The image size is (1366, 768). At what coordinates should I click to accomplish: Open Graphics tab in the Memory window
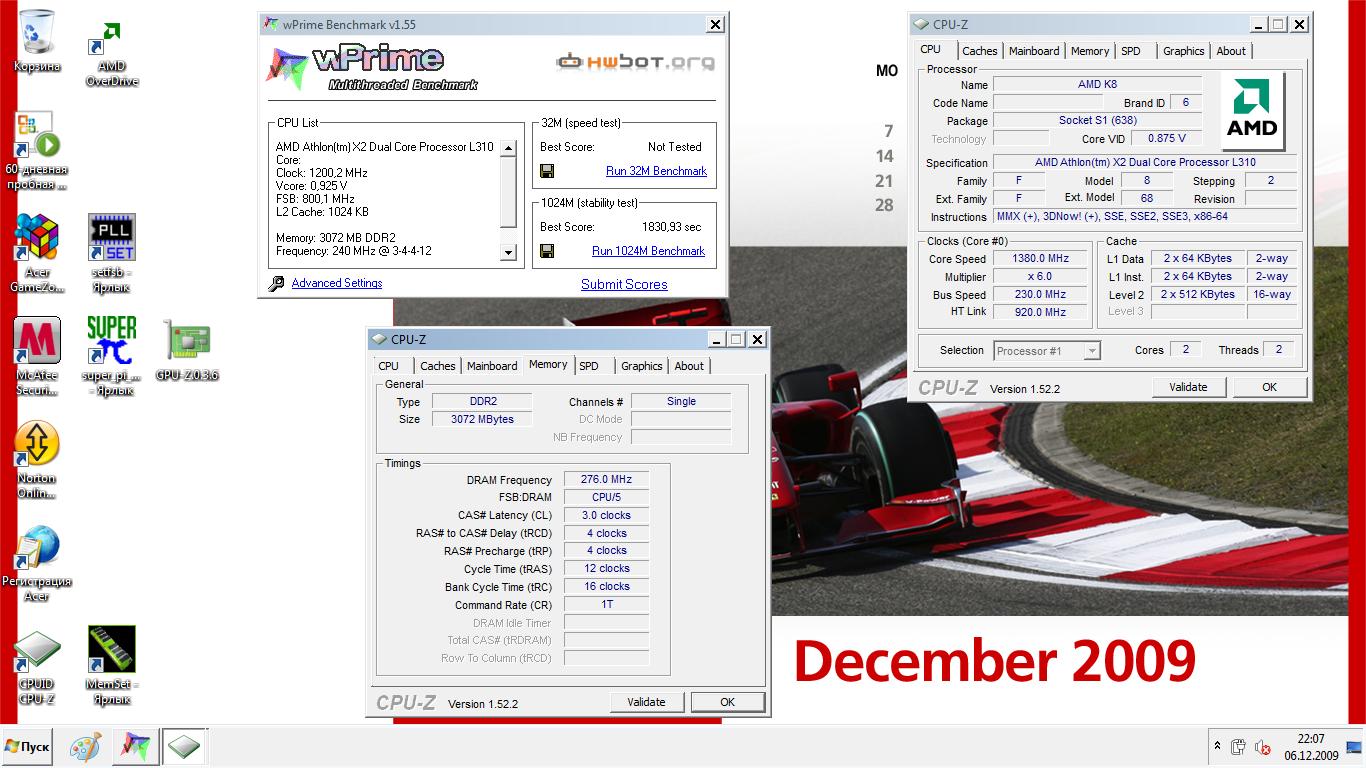[x=642, y=366]
